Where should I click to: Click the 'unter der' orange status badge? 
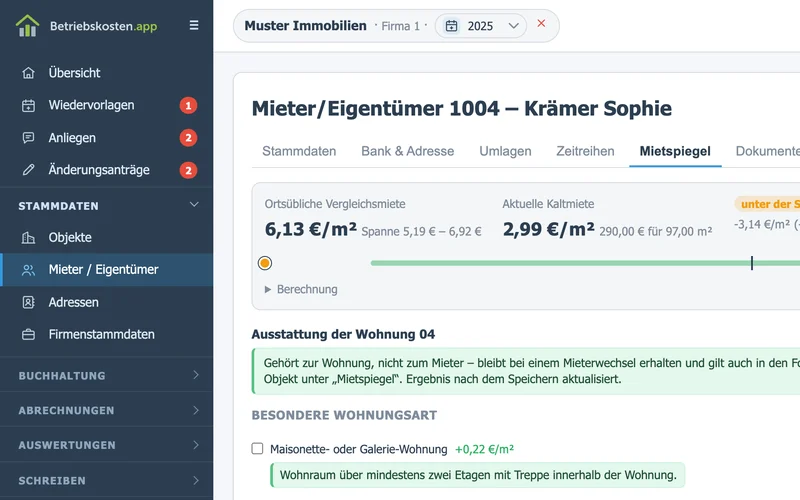[767, 204]
